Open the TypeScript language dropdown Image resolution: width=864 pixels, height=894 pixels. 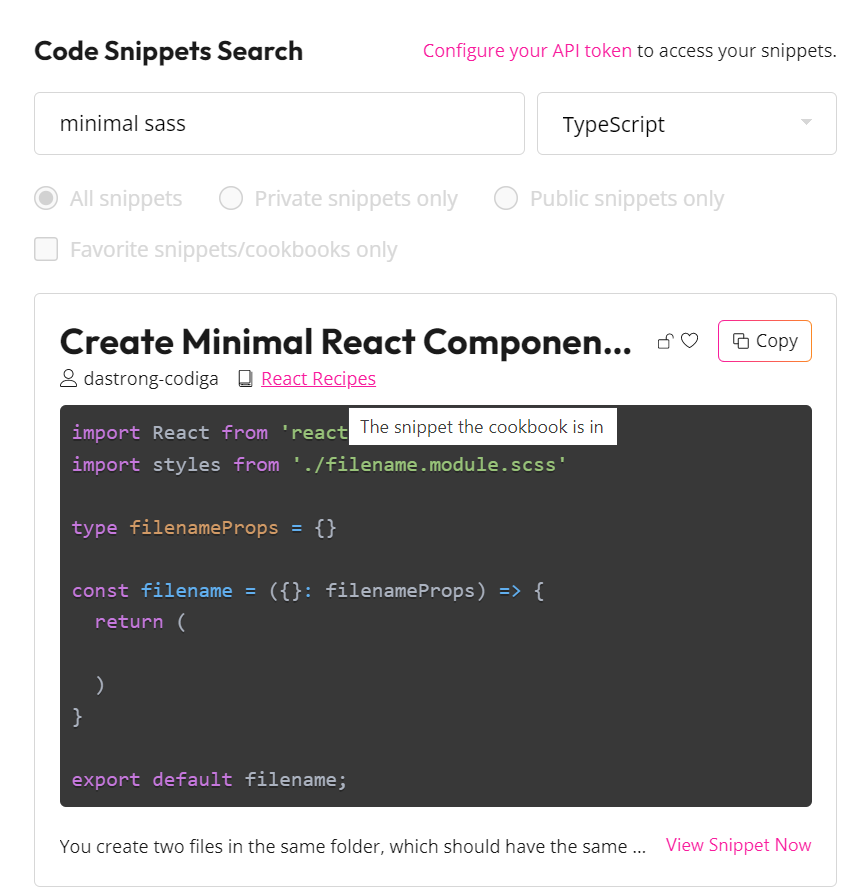(x=660, y=124)
